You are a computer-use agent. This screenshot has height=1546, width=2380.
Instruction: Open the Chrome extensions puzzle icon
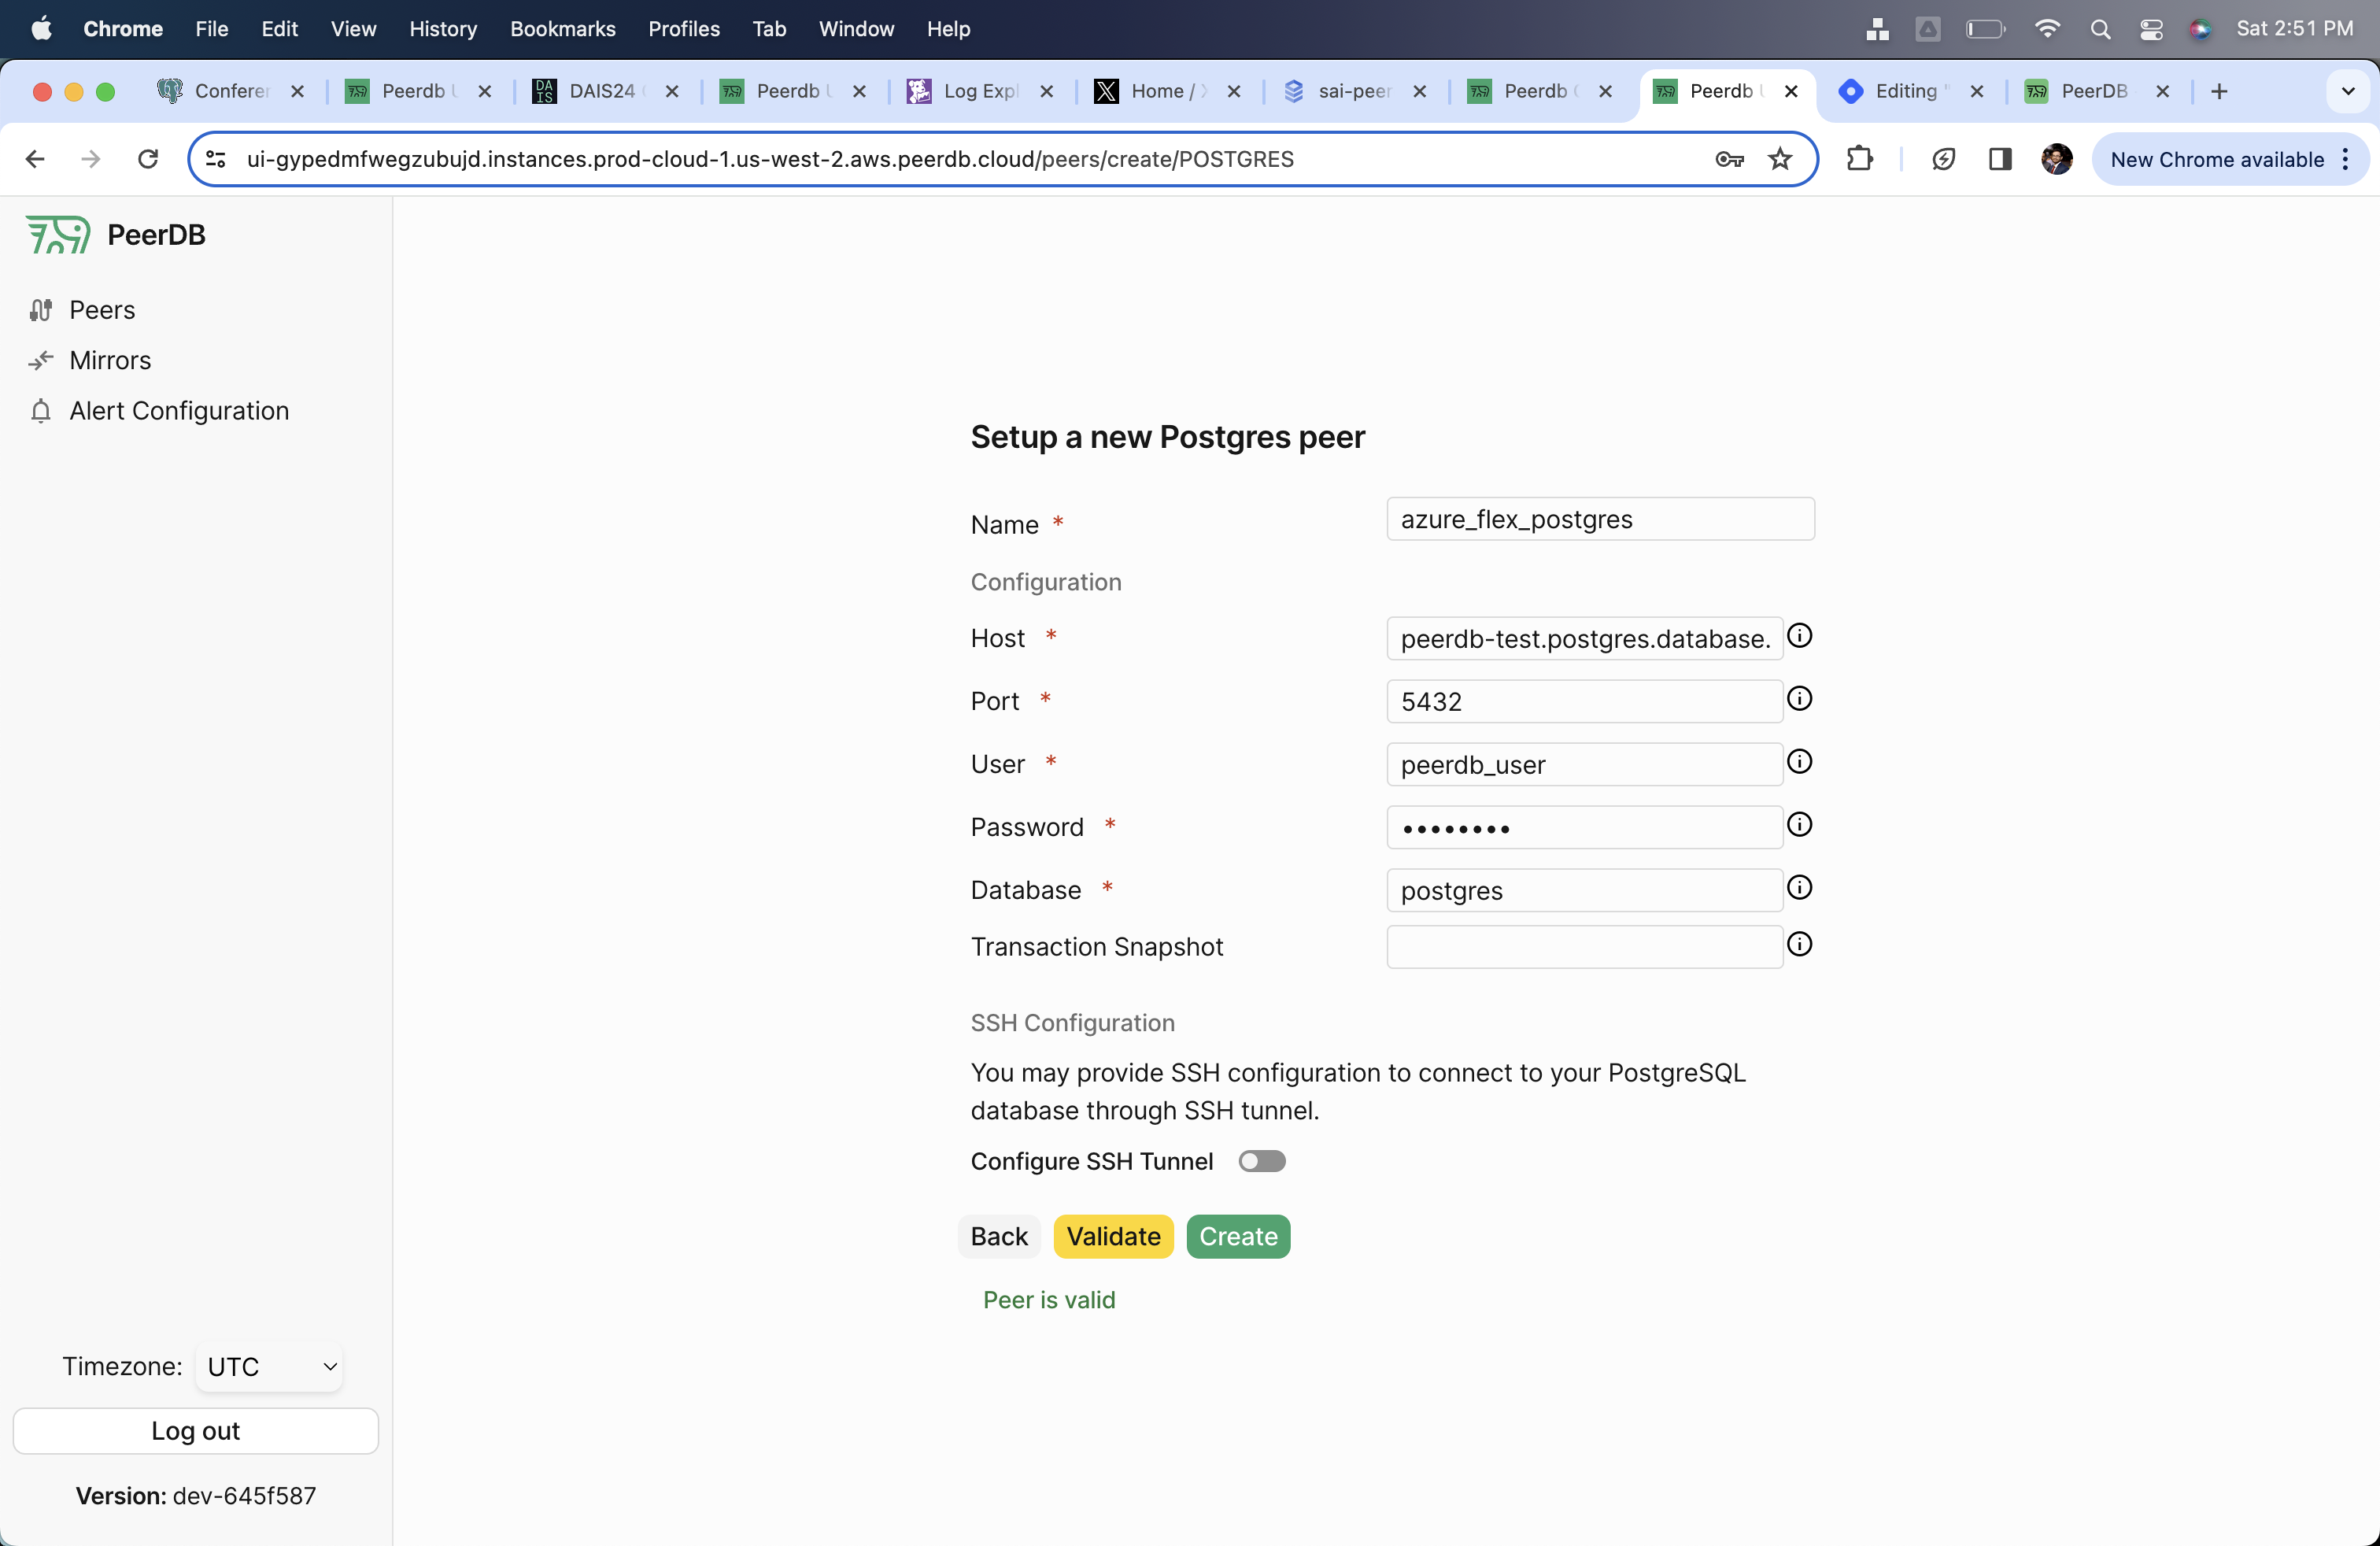(x=1859, y=159)
